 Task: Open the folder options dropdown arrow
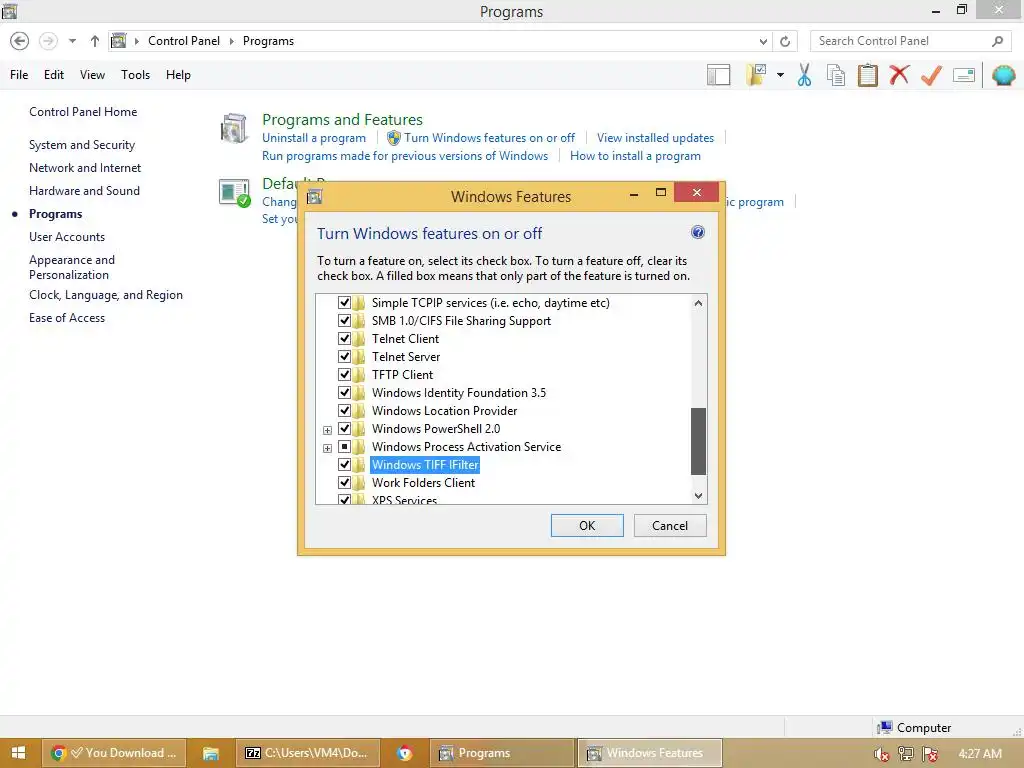point(780,75)
